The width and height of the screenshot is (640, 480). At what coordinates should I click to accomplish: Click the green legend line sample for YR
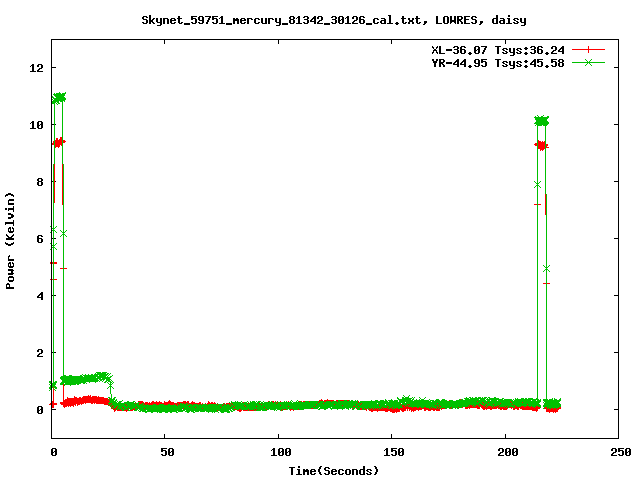tap(588, 62)
